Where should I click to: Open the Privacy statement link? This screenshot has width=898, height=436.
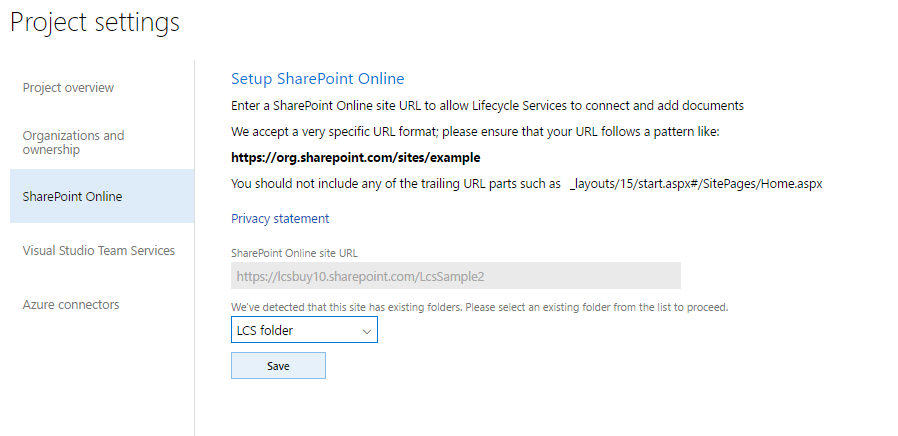[280, 218]
